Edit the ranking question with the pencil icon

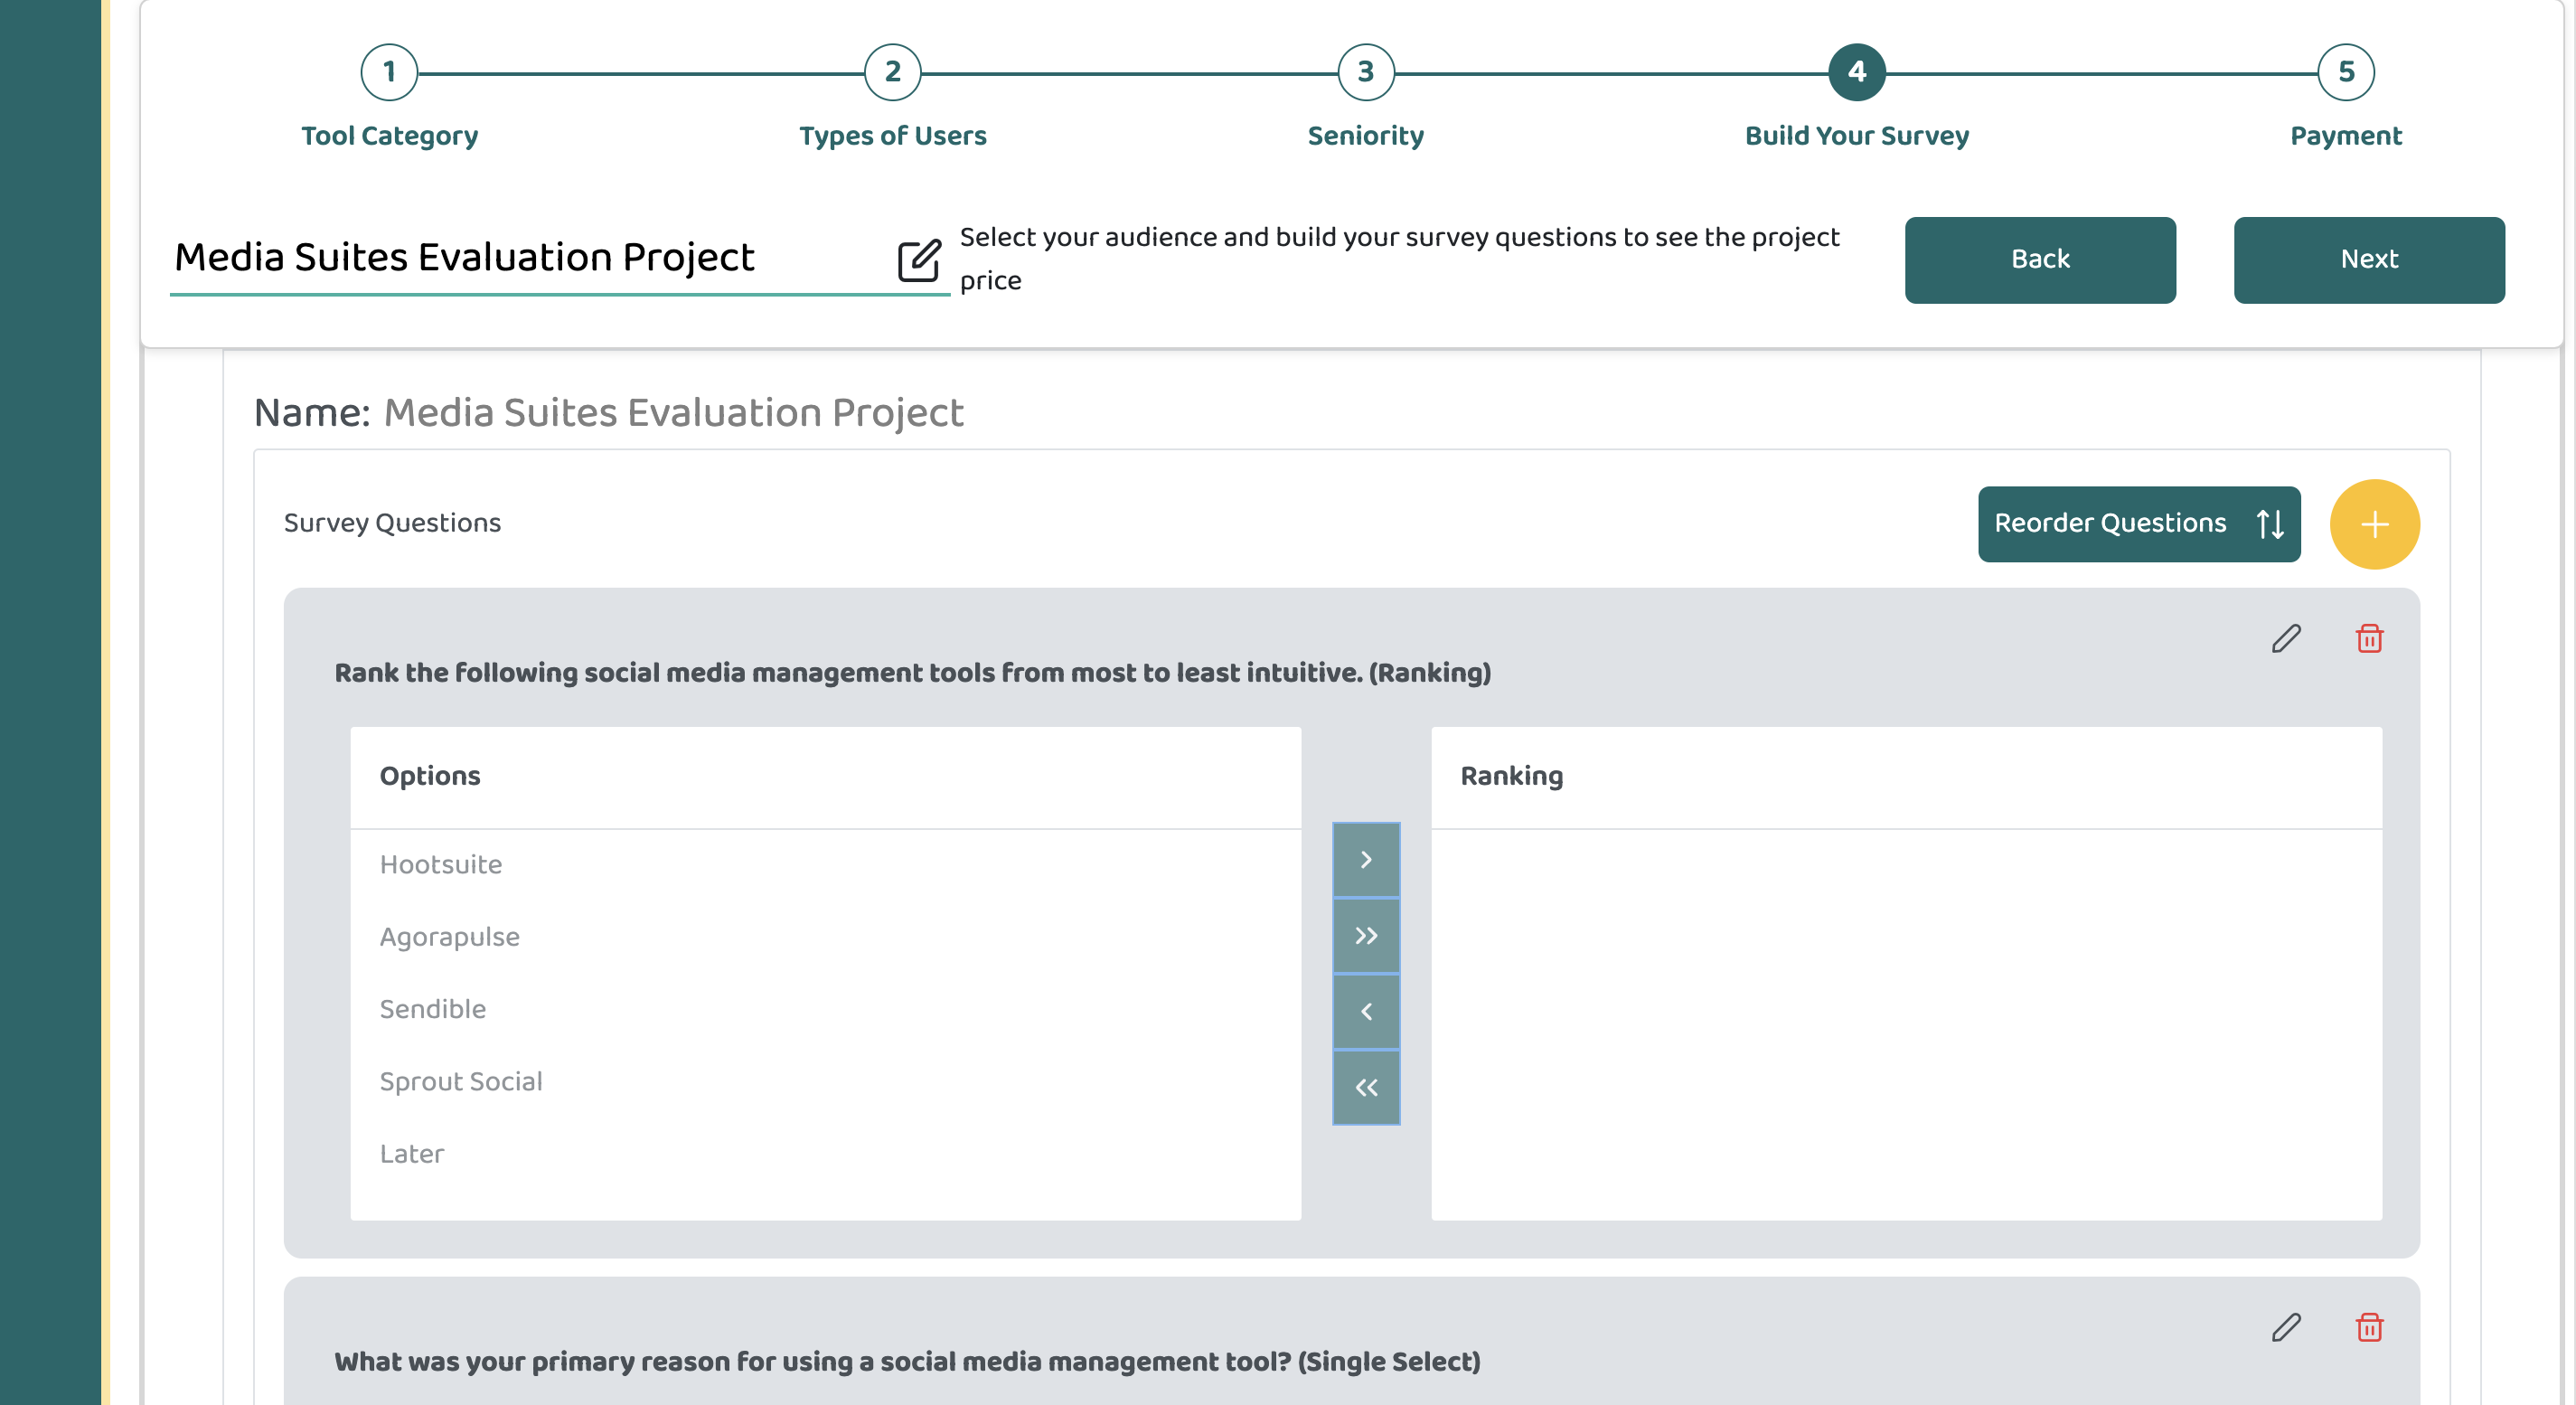click(2285, 639)
